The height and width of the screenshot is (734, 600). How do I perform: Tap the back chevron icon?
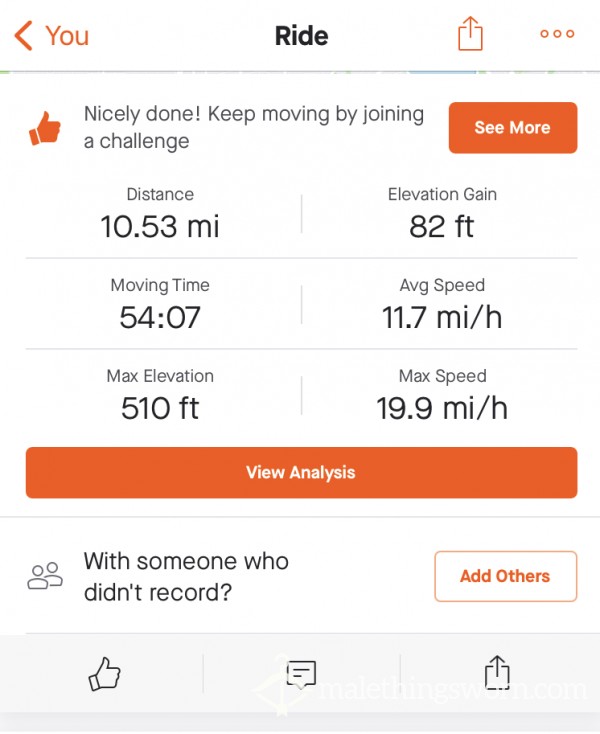pos(23,36)
